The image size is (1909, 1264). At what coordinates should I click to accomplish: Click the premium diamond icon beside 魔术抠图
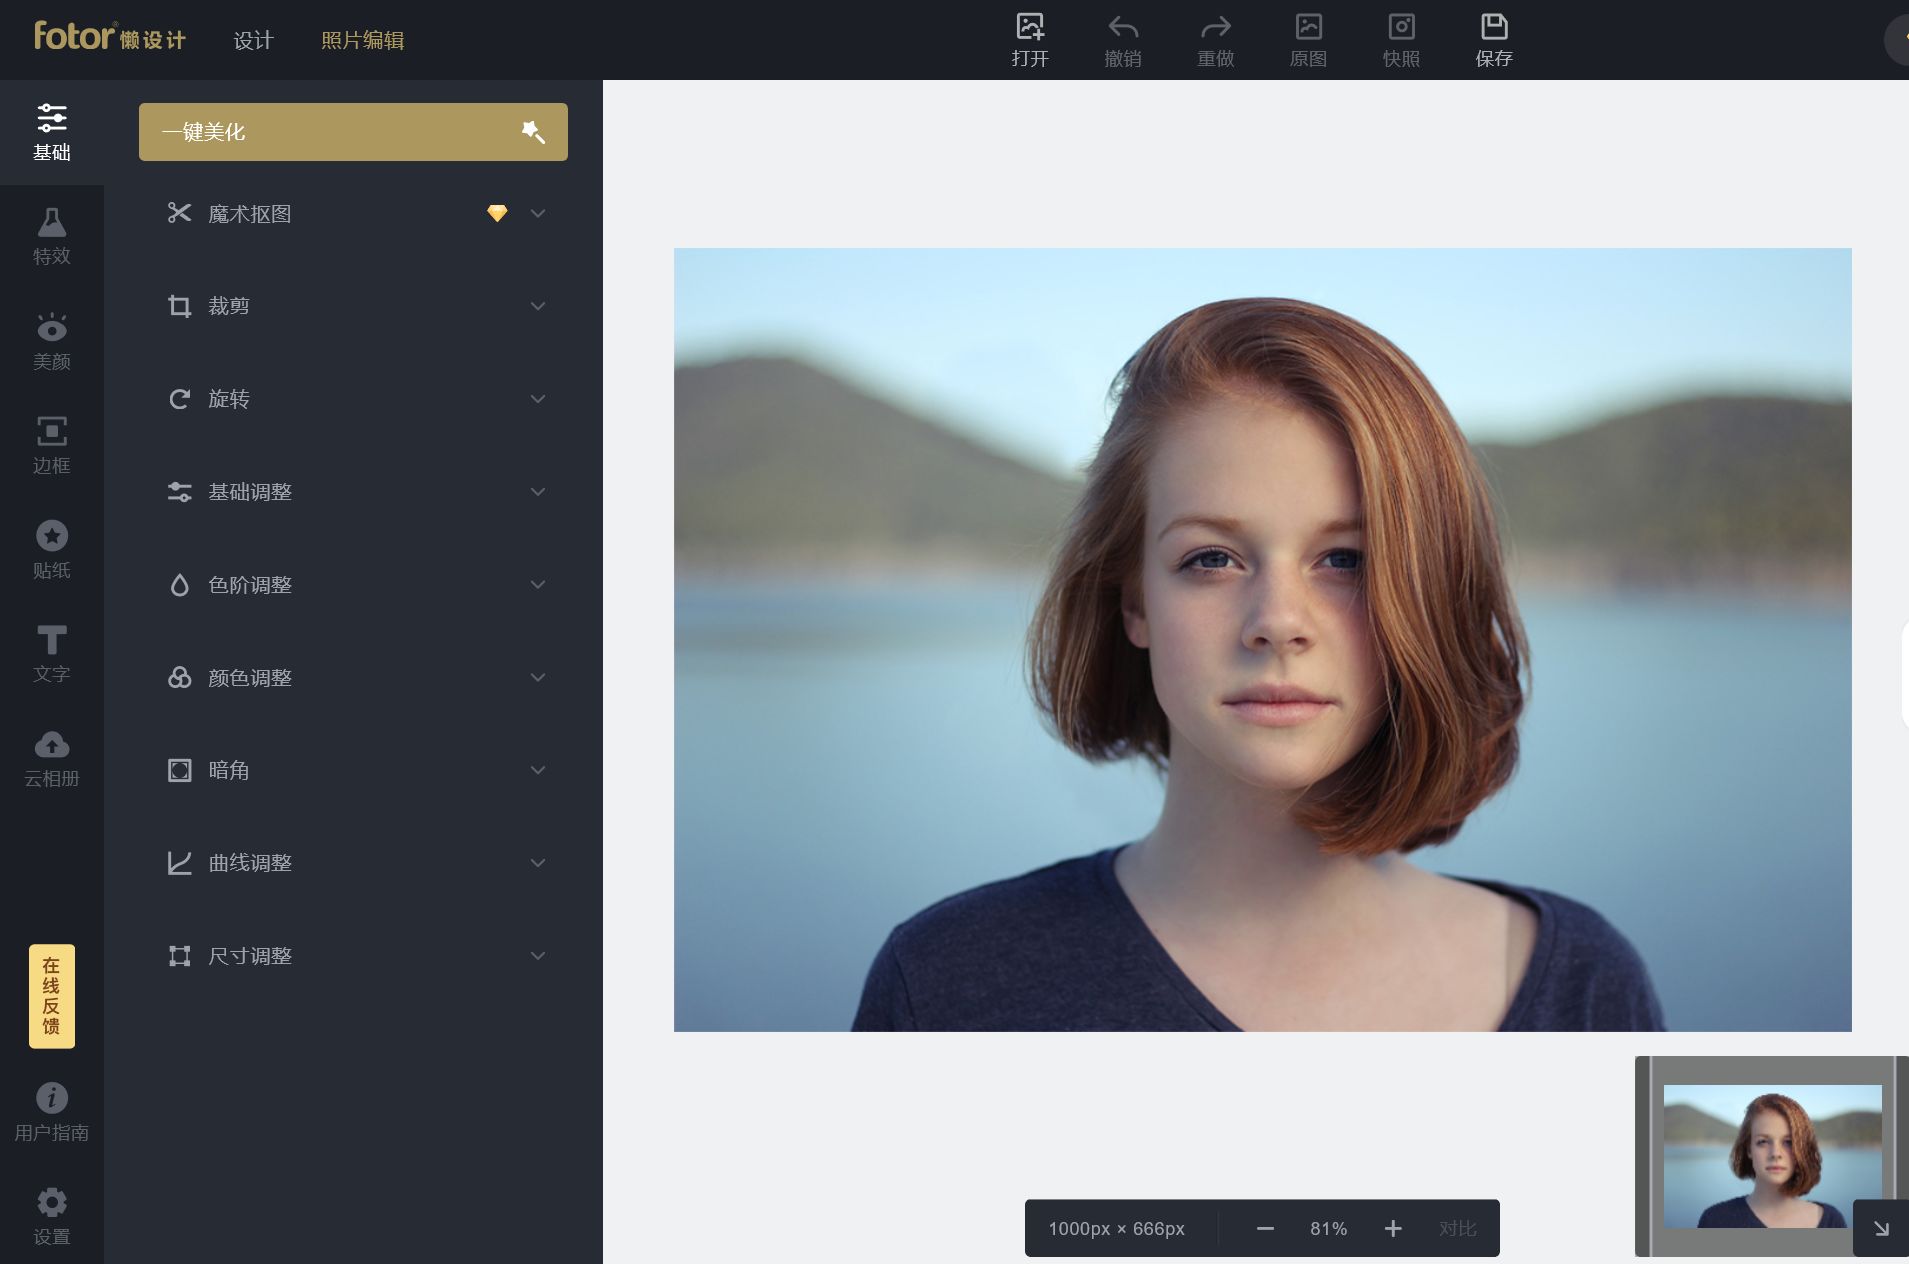click(x=497, y=213)
